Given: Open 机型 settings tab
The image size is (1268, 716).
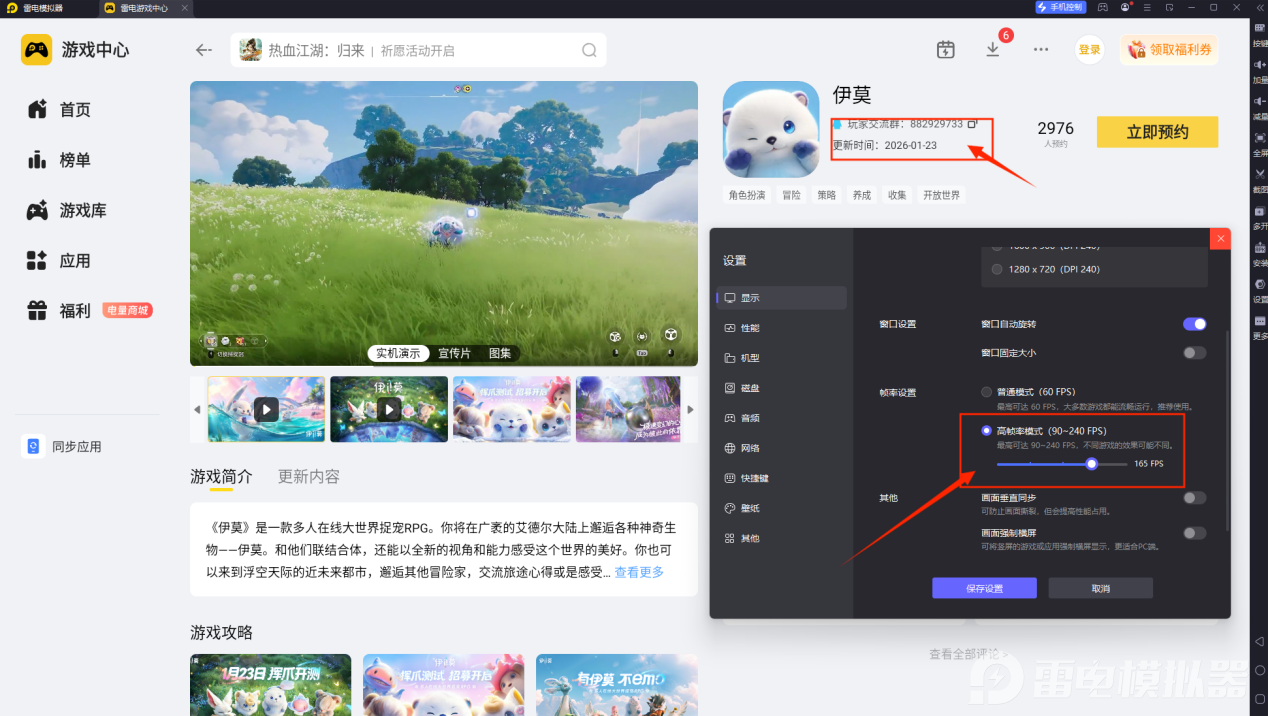Looking at the screenshot, I should pos(781,358).
